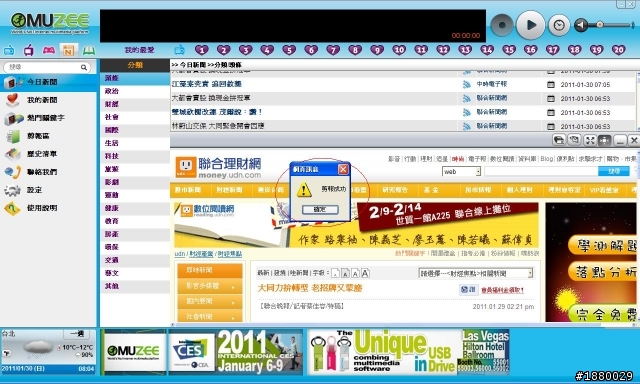Select favorite heart number 10
This screenshot has height=384, width=640.
(399, 50)
